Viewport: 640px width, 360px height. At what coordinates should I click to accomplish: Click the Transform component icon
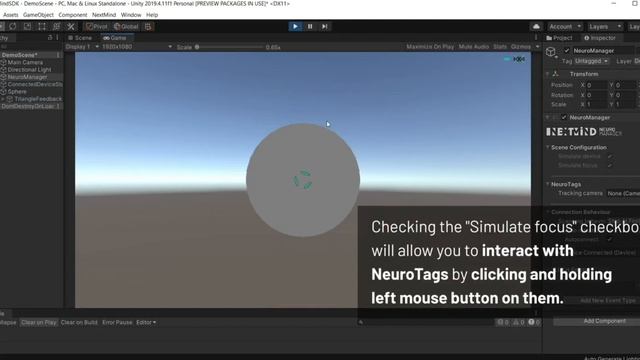pyautogui.click(x=556, y=74)
